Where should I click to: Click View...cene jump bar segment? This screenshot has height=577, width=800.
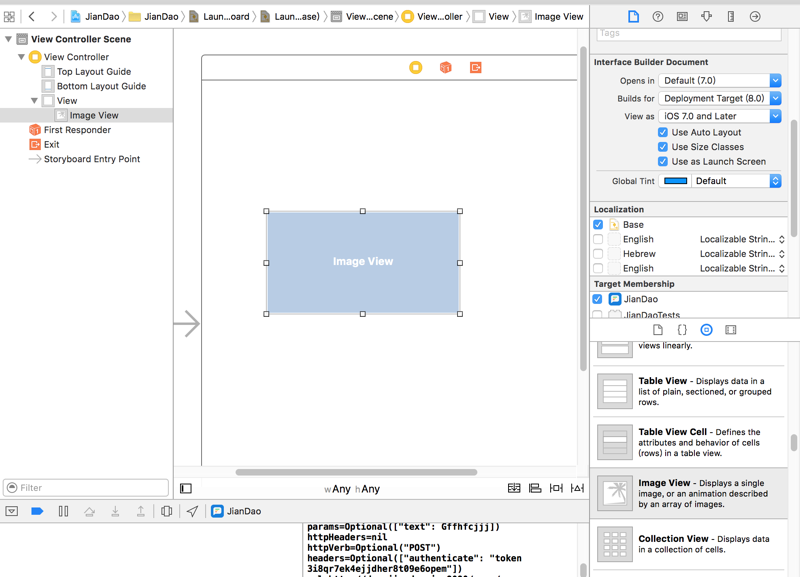[363, 17]
